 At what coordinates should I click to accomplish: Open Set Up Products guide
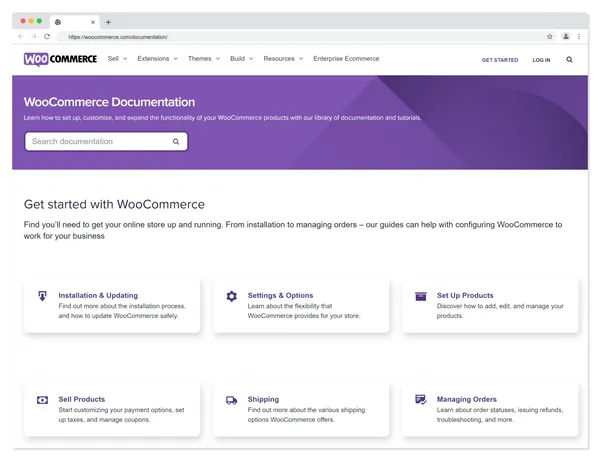pyautogui.click(x=465, y=295)
